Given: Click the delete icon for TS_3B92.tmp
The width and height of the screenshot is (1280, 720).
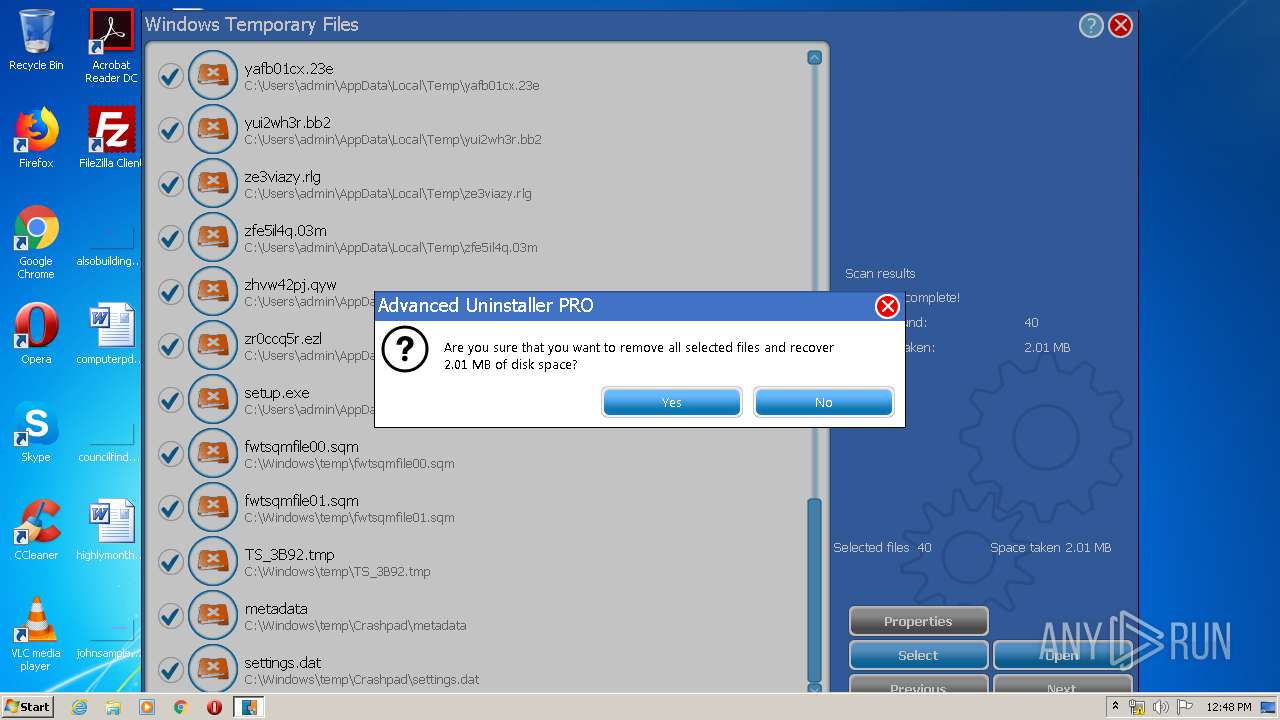Looking at the screenshot, I should [x=212, y=561].
